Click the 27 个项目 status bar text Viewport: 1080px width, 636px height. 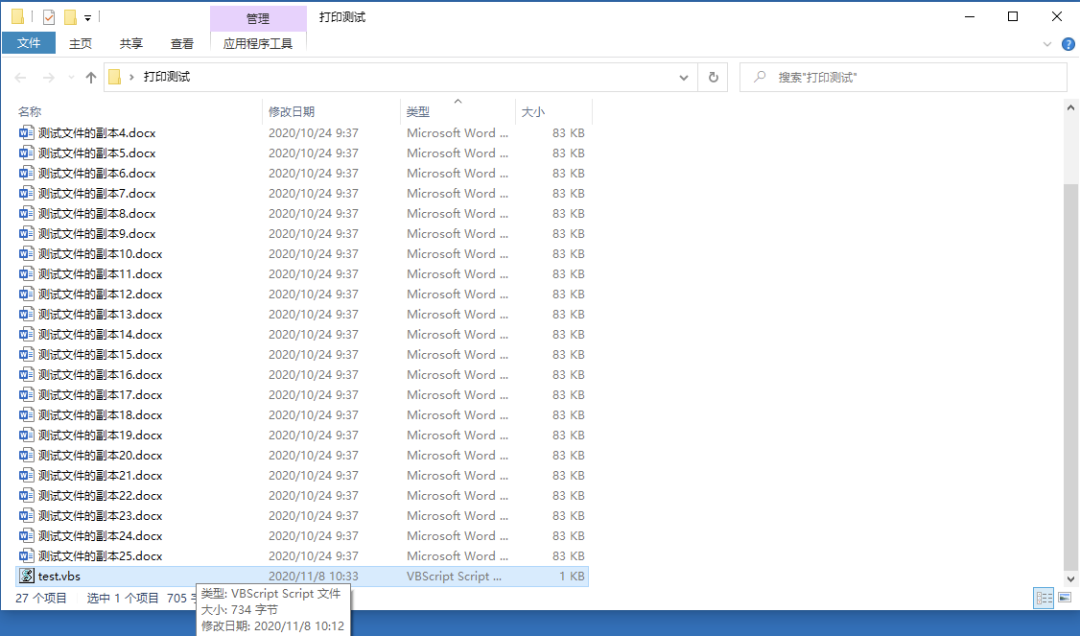click(x=41, y=598)
